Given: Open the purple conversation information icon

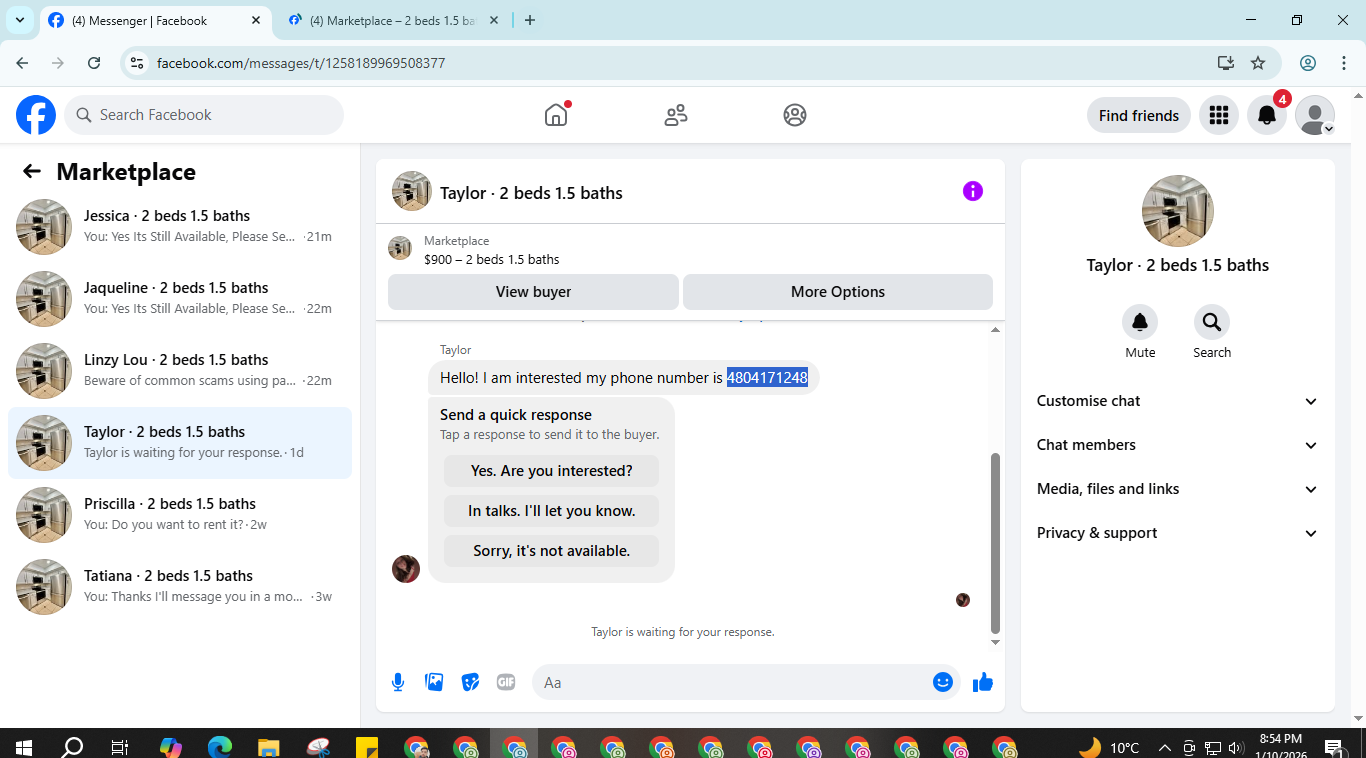Looking at the screenshot, I should [973, 191].
